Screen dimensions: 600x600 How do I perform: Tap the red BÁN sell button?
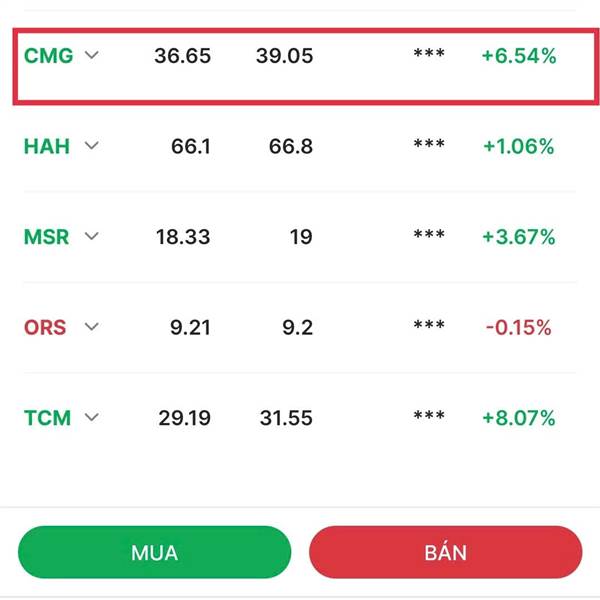coord(446,552)
